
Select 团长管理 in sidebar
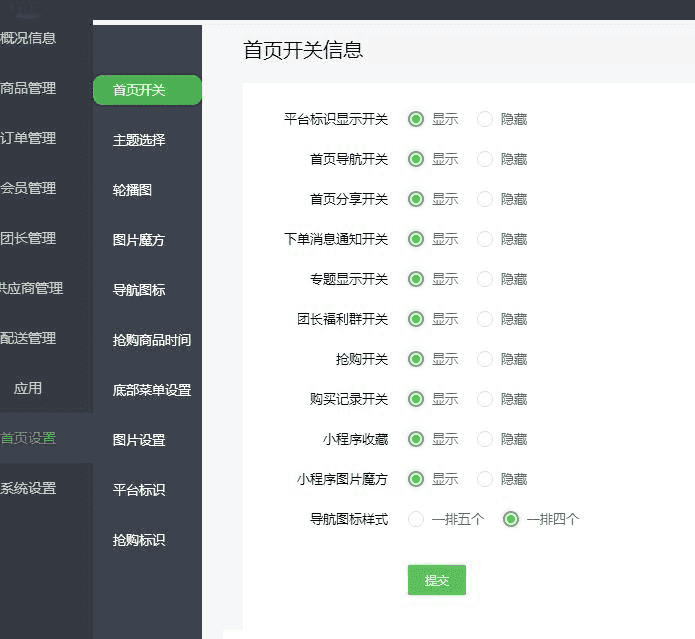point(28,238)
